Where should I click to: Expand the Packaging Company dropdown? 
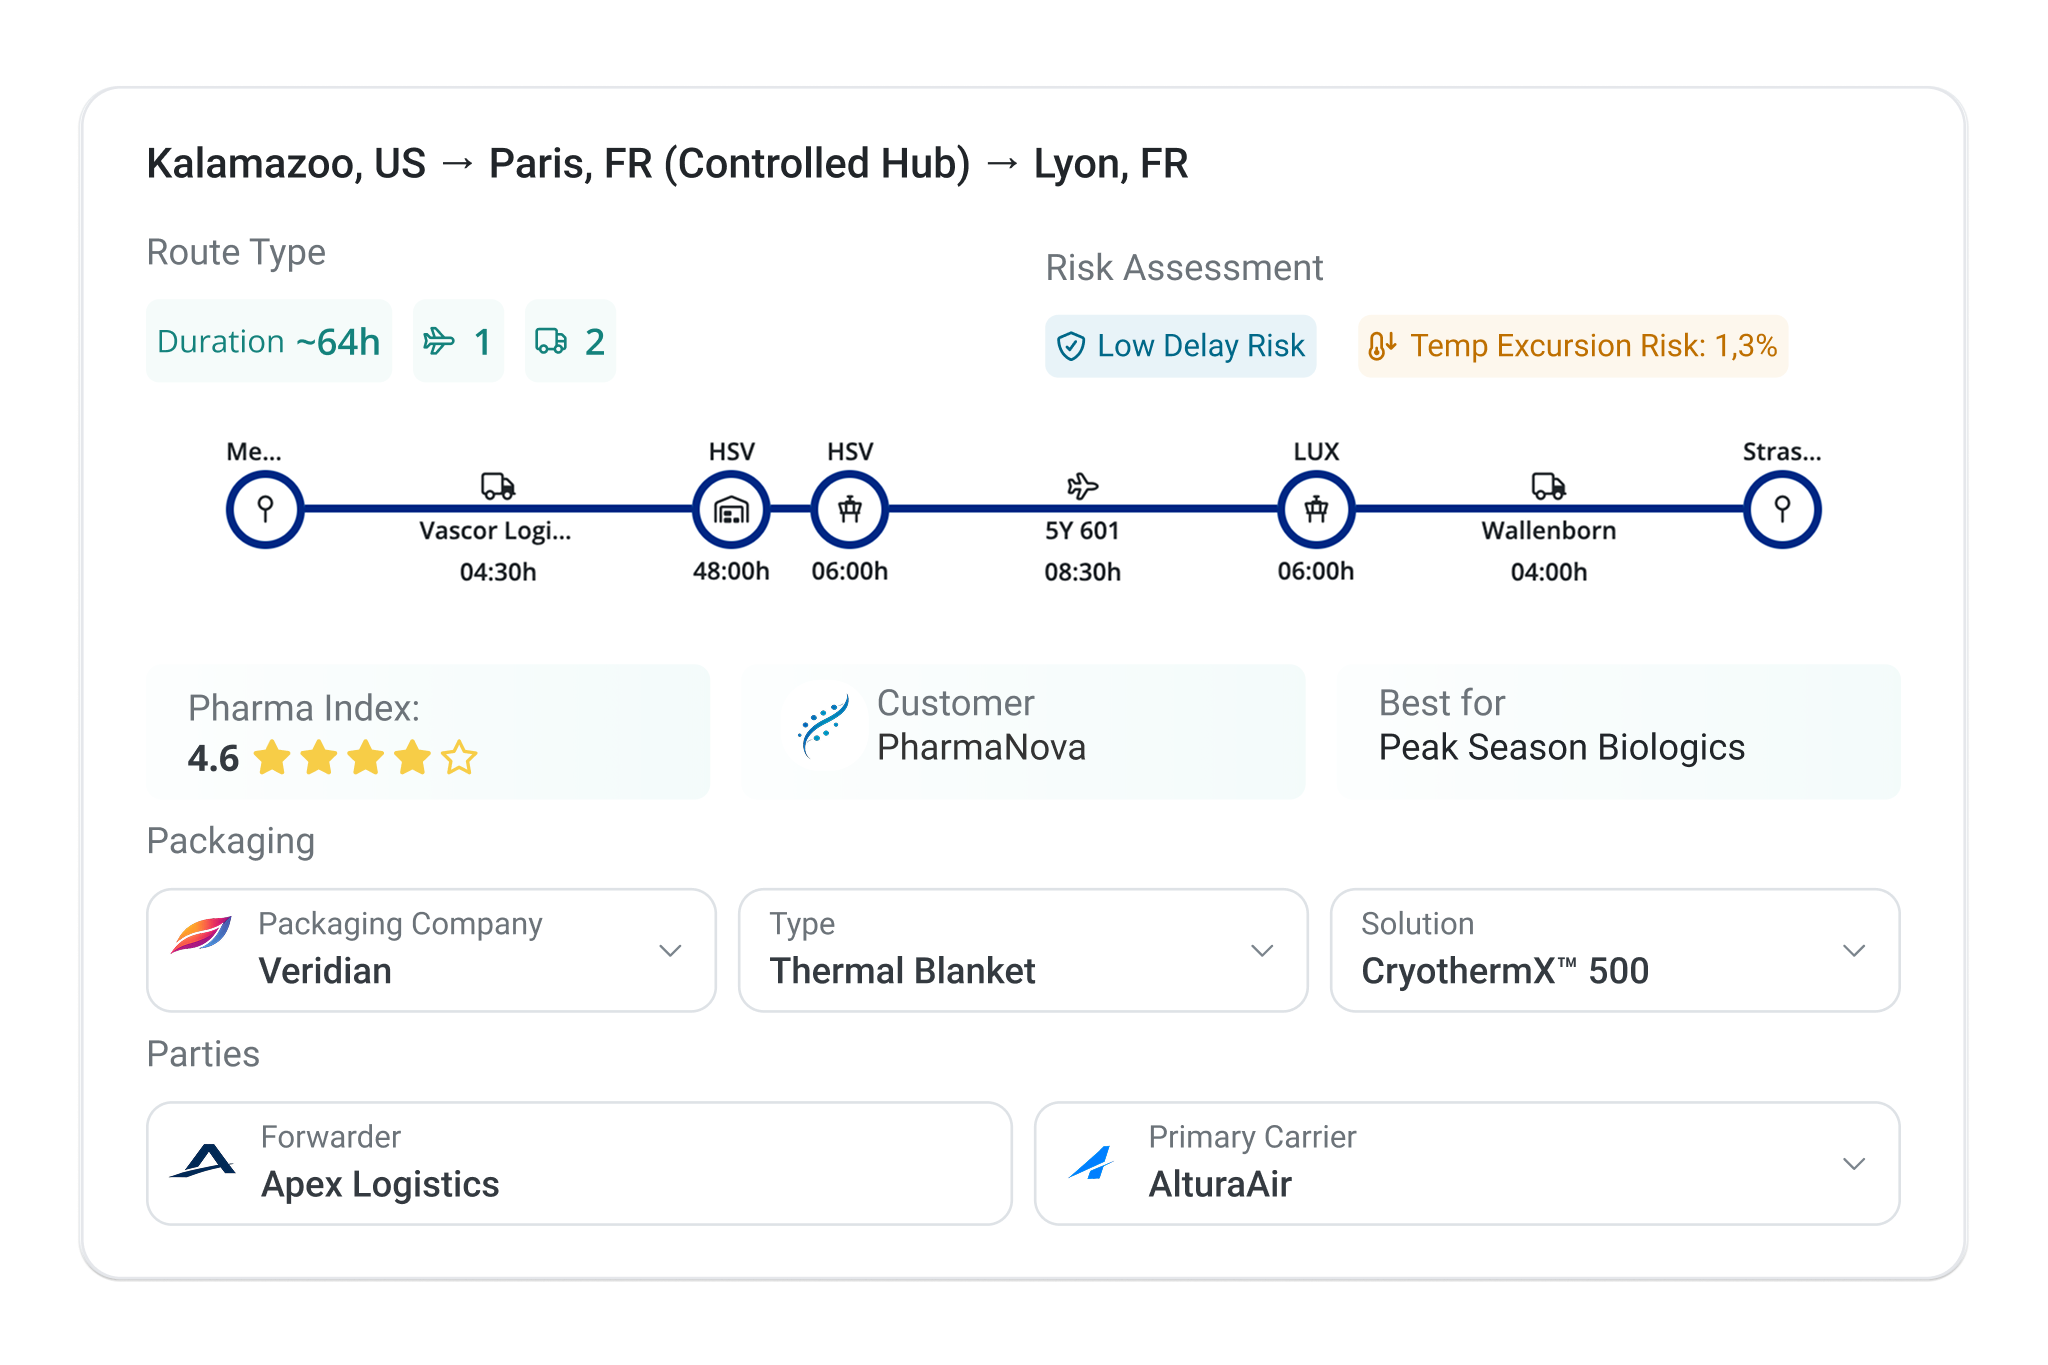[670, 950]
